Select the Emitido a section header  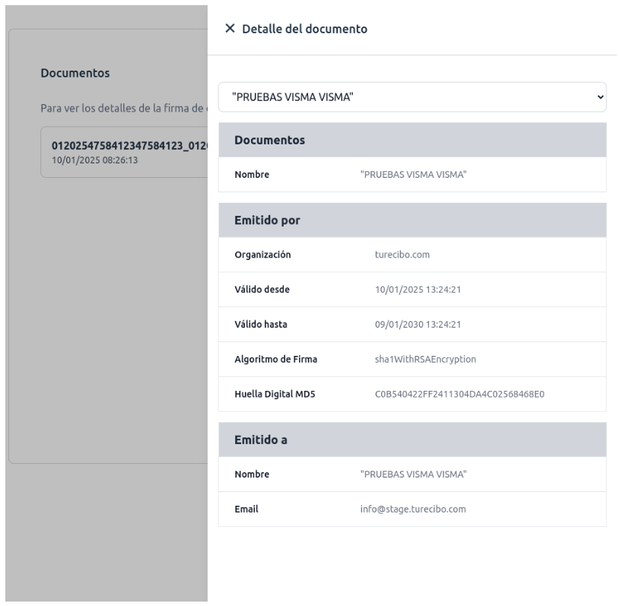click(x=261, y=439)
